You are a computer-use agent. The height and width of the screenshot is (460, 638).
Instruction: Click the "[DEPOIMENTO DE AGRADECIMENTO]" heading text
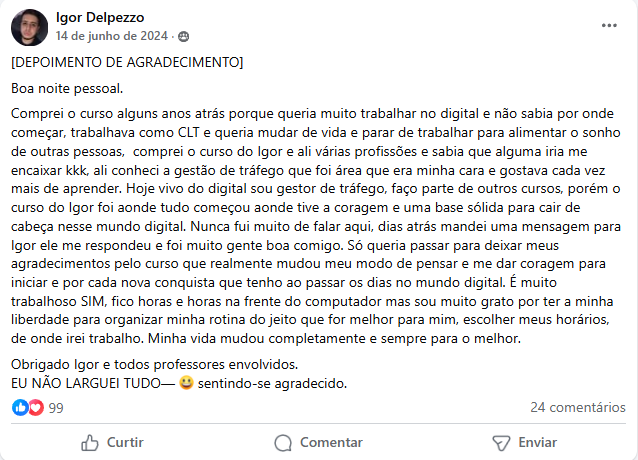pyautogui.click(x=126, y=63)
